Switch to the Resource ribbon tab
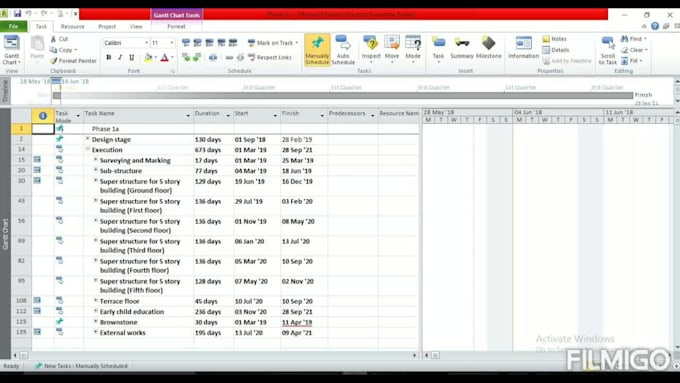This screenshot has height=383, width=680. tap(72, 26)
